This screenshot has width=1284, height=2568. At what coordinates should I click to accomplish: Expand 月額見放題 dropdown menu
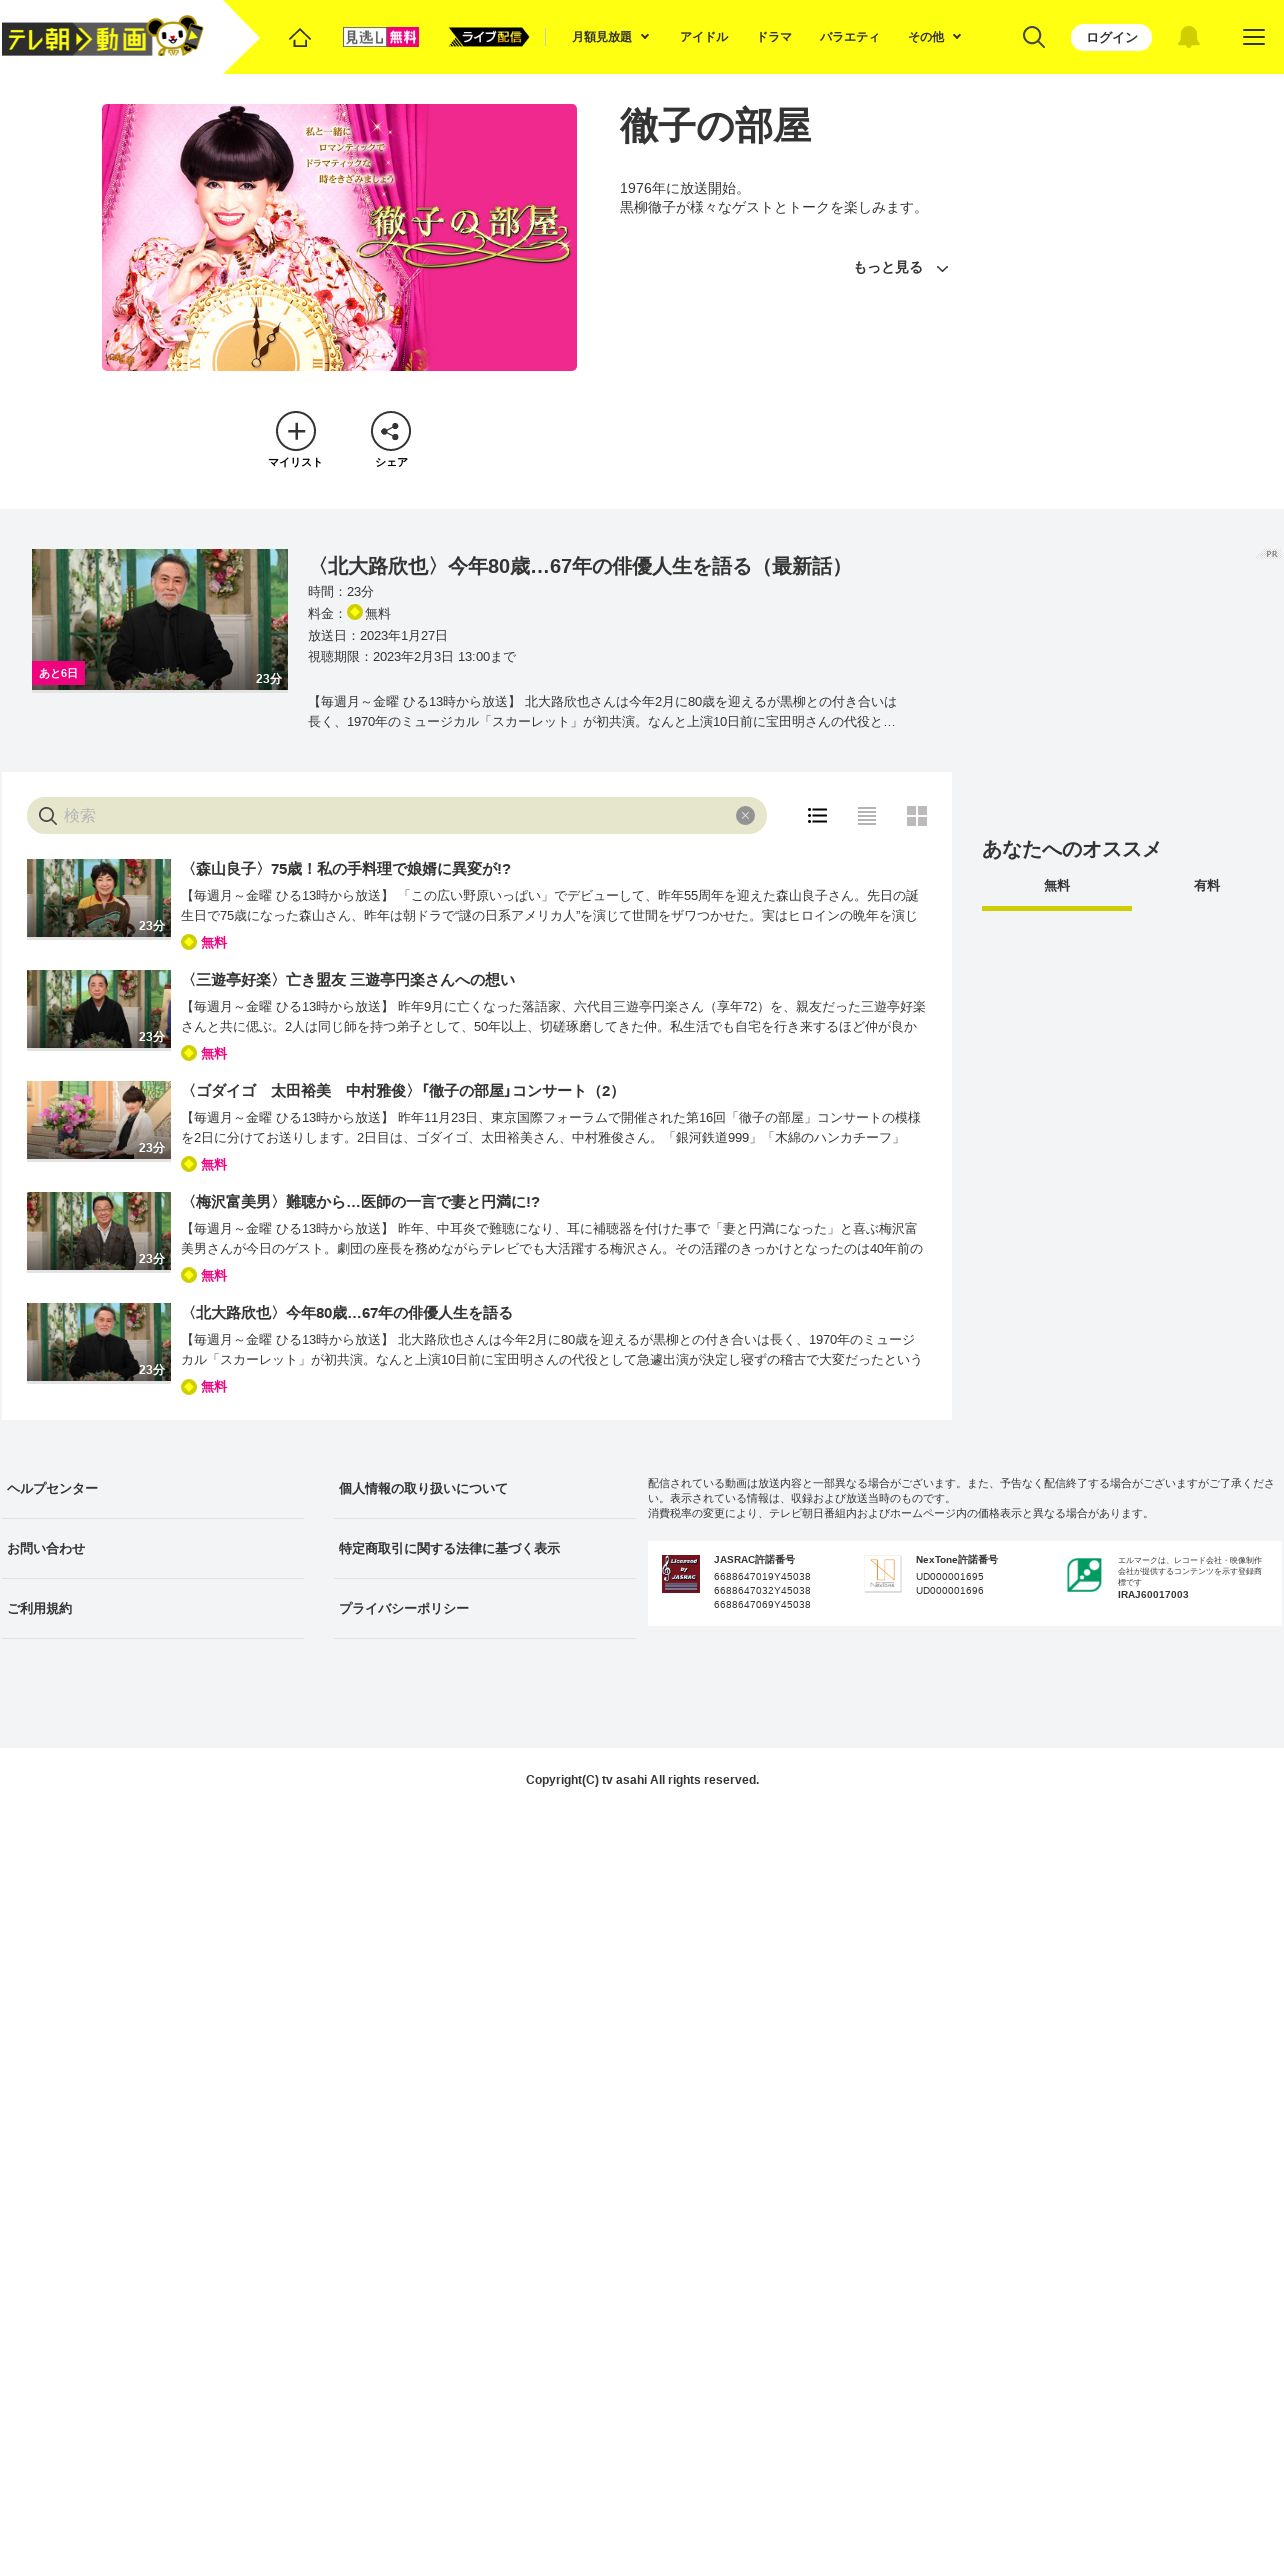tap(610, 37)
